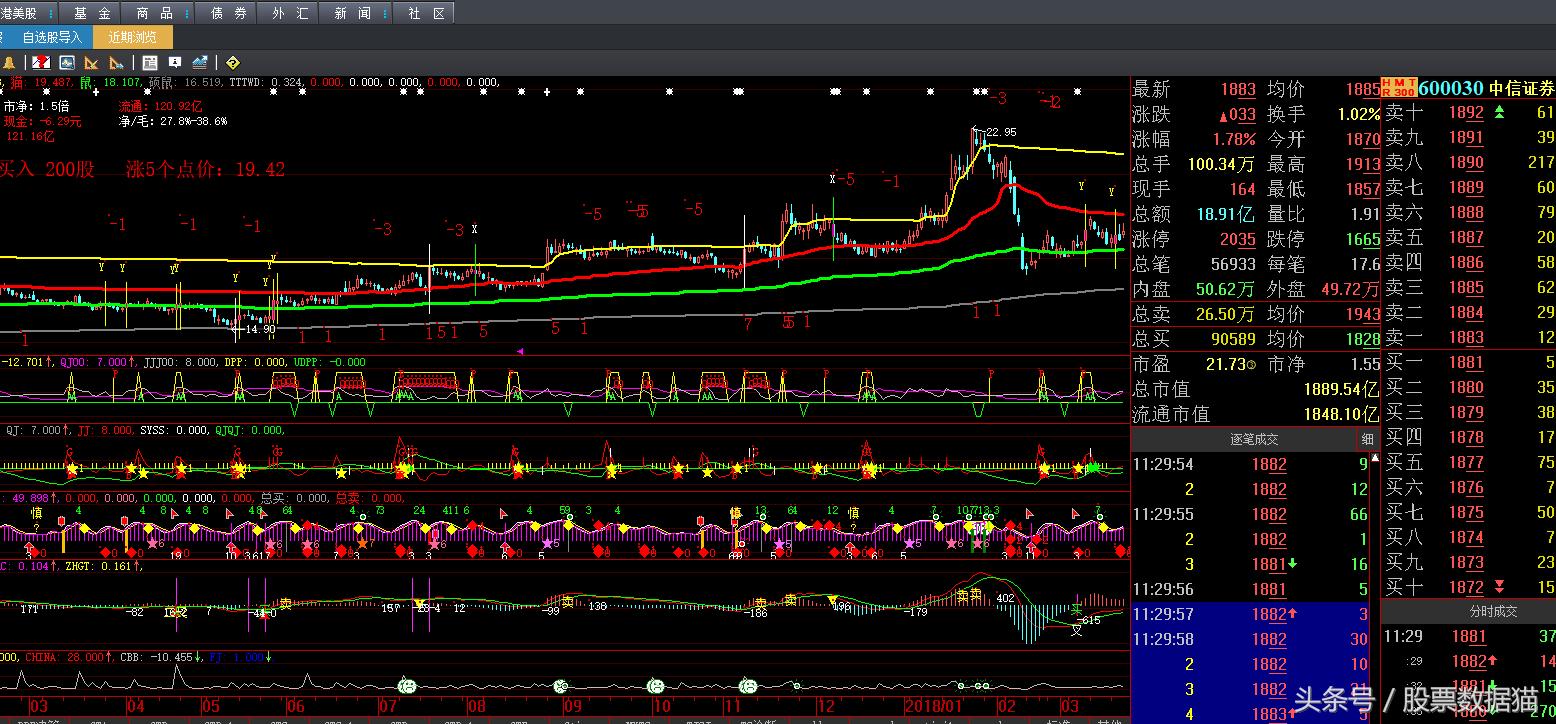Click the red question-mark chart icon
This screenshot has height=724, width=1556.
tap(42, 63)
